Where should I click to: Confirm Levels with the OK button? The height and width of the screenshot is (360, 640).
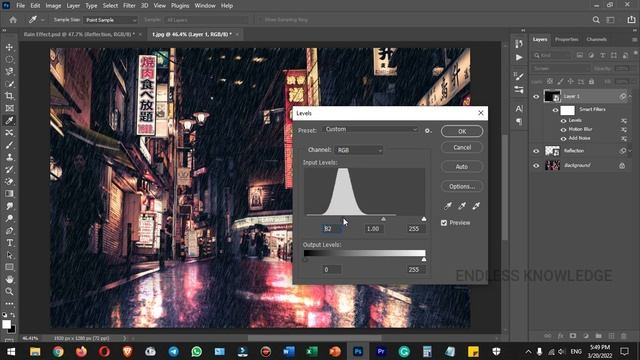[462, 131]
